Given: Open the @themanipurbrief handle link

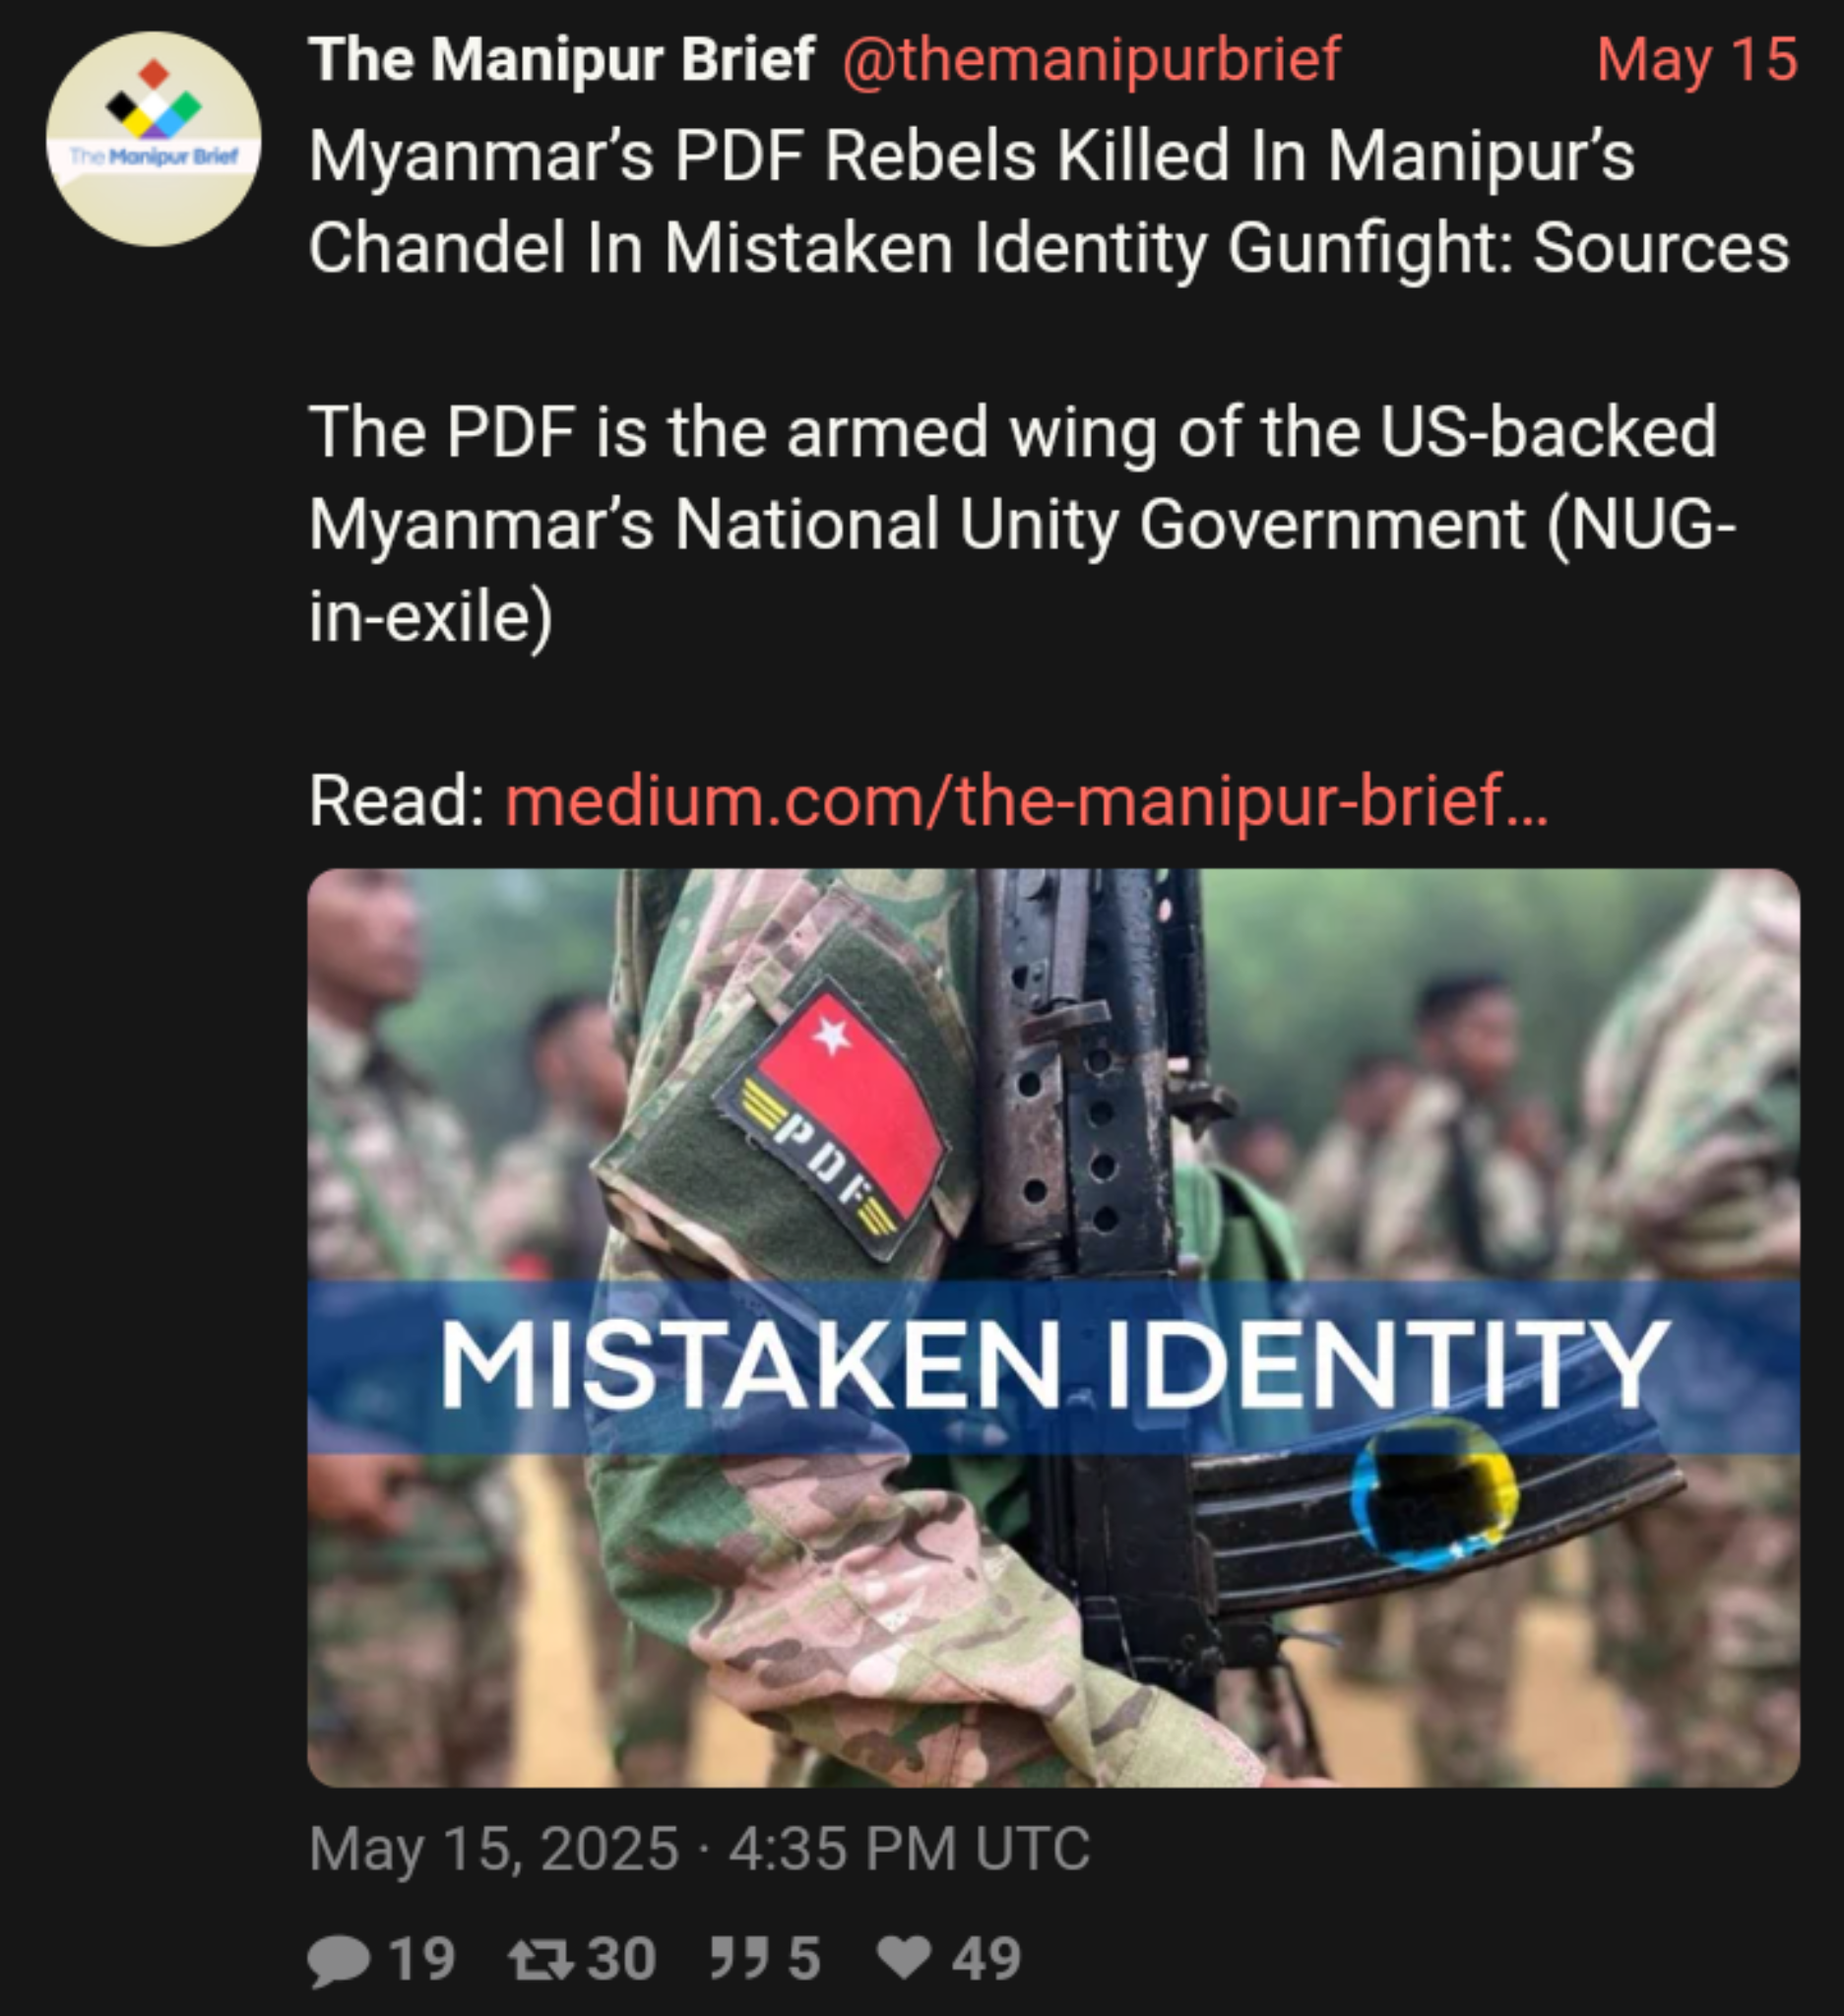Looking at the screenshot, I should click(1091, 60).
